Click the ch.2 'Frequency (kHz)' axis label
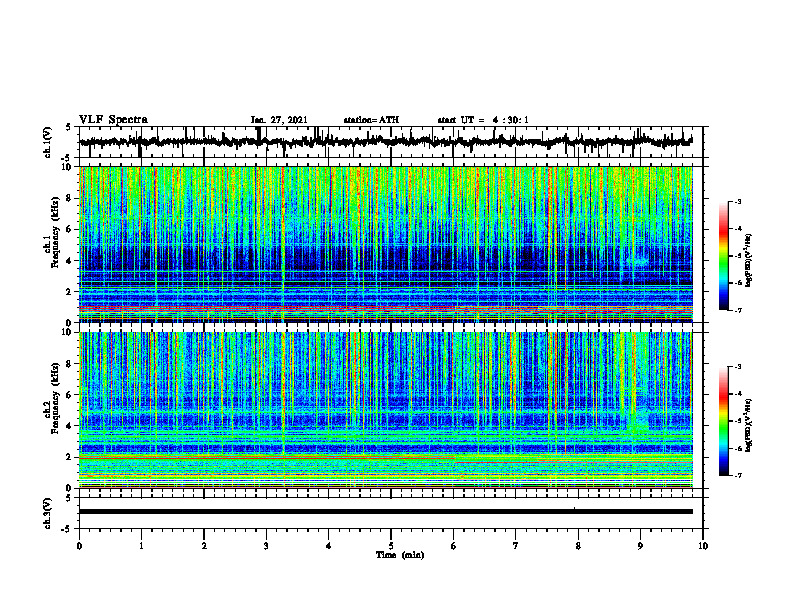792x612 pixels. pos(55,398)
